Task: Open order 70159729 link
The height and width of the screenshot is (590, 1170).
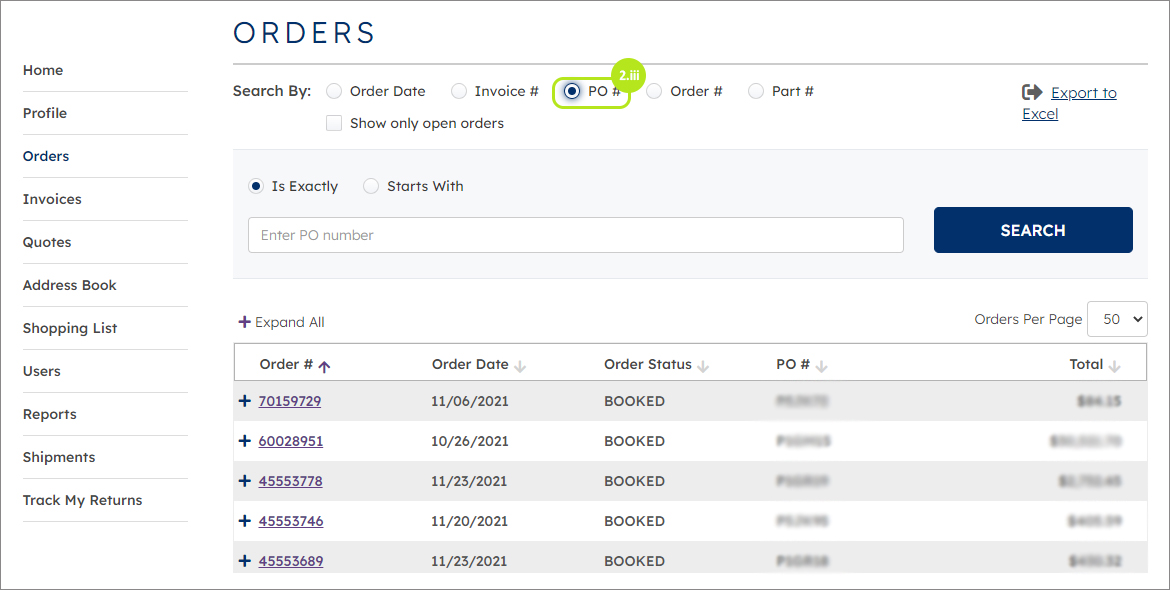Action: [290, 401]
